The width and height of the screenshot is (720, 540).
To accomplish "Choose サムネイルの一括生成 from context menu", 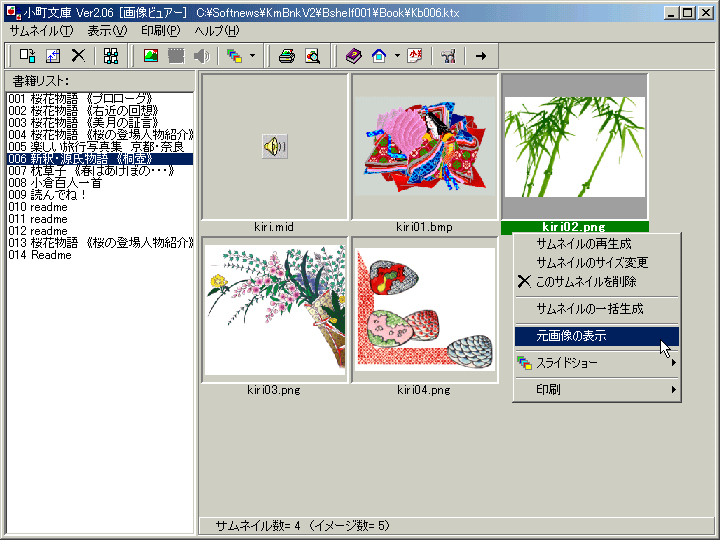I will [596, 309].
